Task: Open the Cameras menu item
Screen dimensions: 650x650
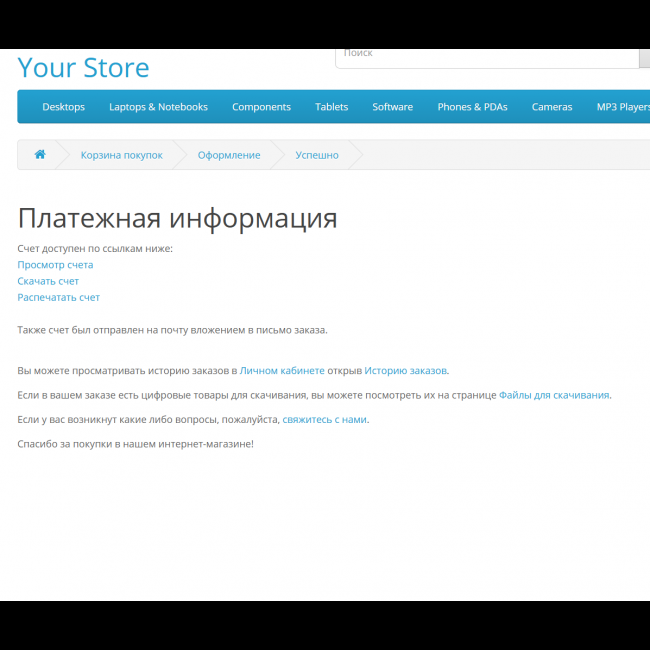Action: (552, 107)
